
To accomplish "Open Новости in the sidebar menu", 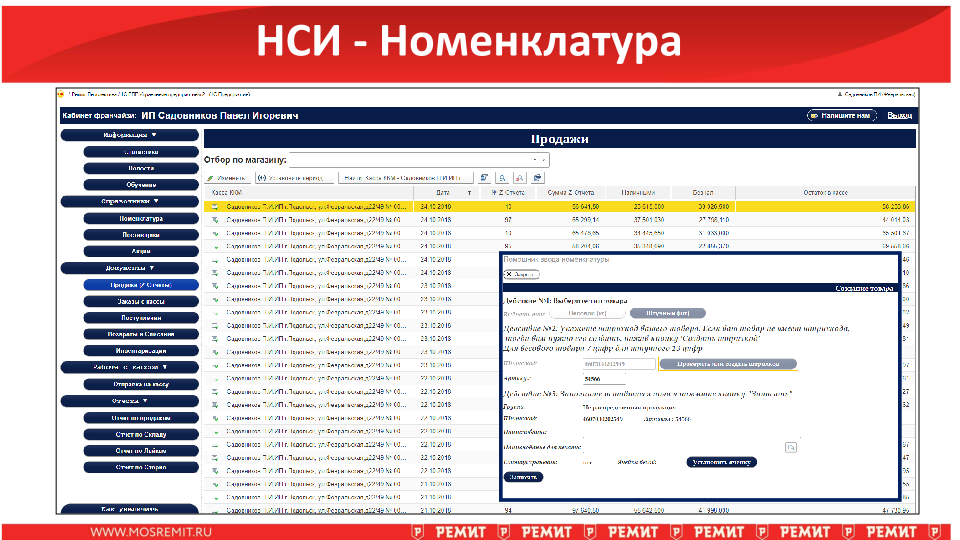I will click(140, 168).
